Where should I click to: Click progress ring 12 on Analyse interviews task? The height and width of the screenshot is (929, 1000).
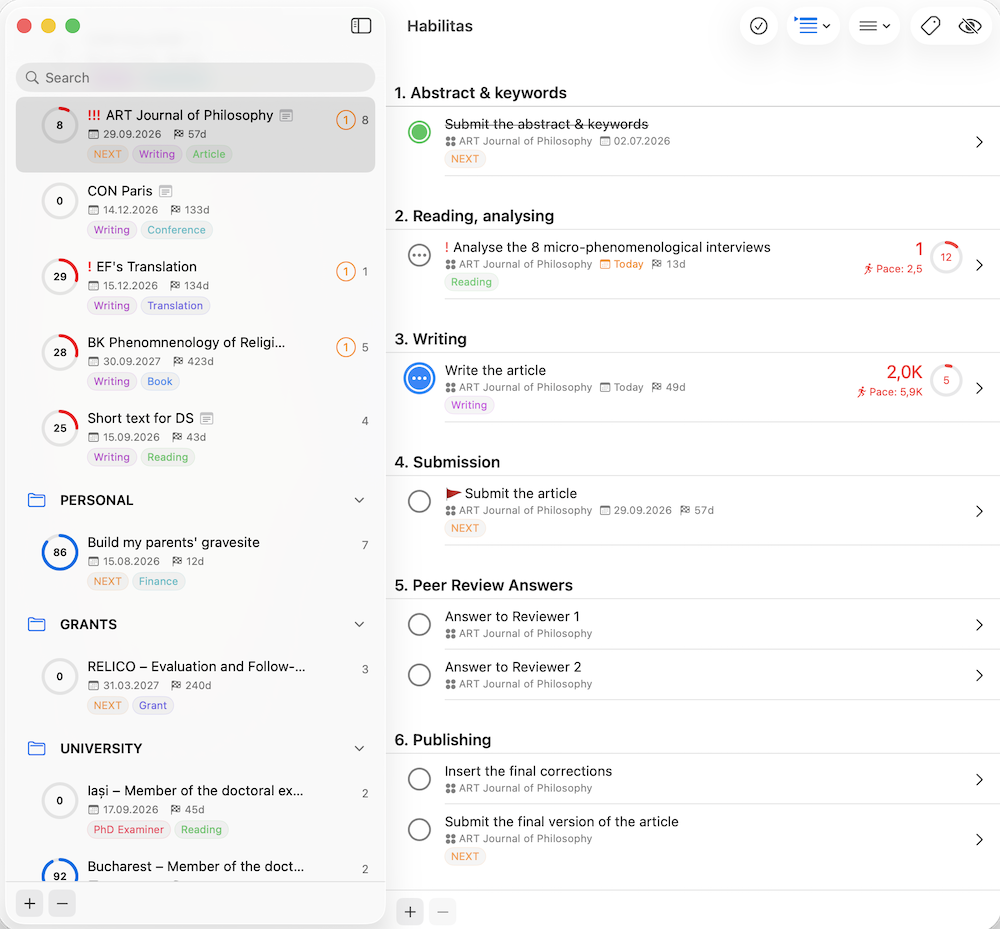coord(946,257)
